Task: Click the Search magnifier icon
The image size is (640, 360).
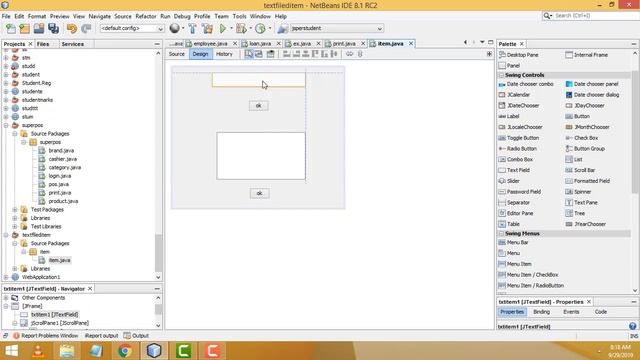Action: [547, 16]
